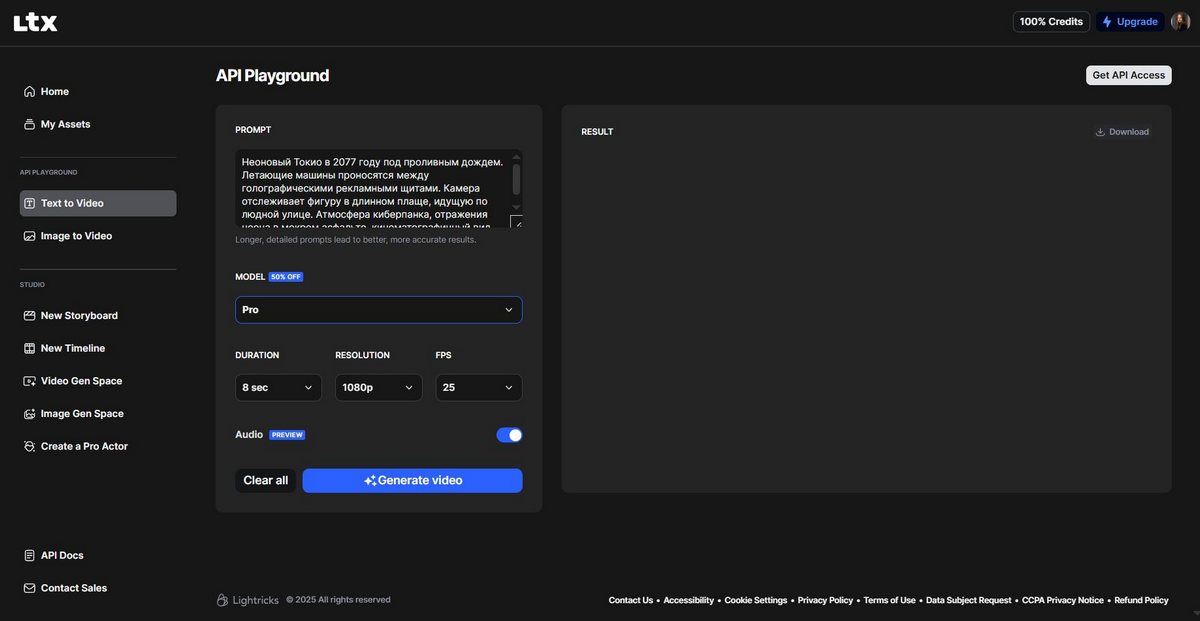Screen dimensions: 1200x621
Task: Click inside the prompt text field
Action: click(370, 188)
